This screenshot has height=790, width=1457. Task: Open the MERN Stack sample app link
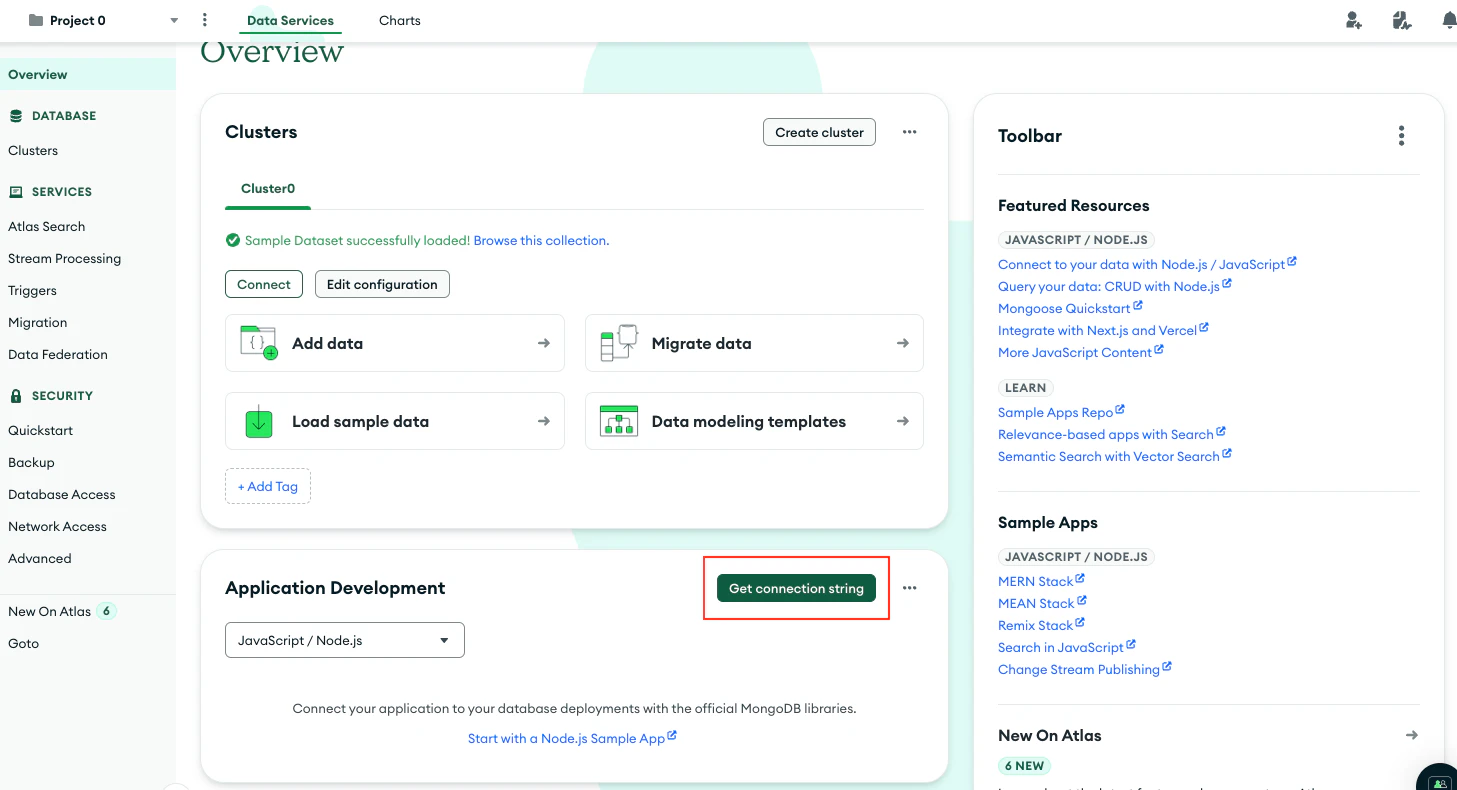1041,581
